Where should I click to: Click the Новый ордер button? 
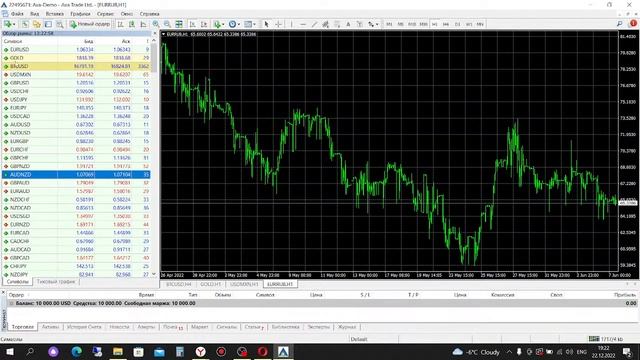coord(90,24)
